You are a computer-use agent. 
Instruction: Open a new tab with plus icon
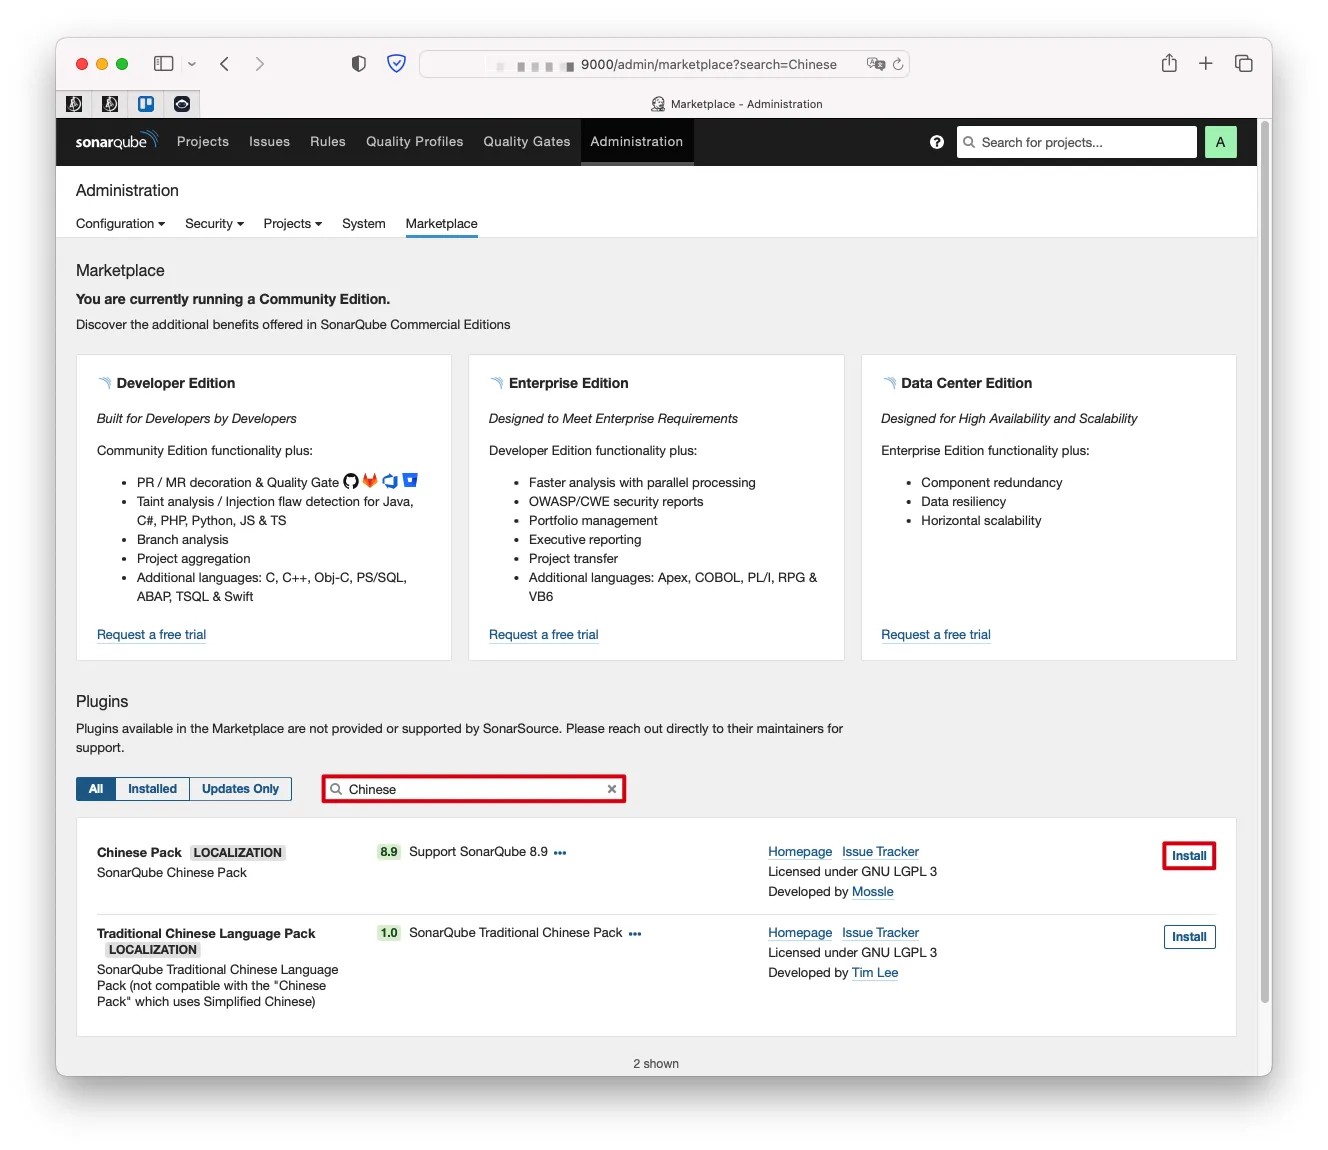tap(1206, 64)
